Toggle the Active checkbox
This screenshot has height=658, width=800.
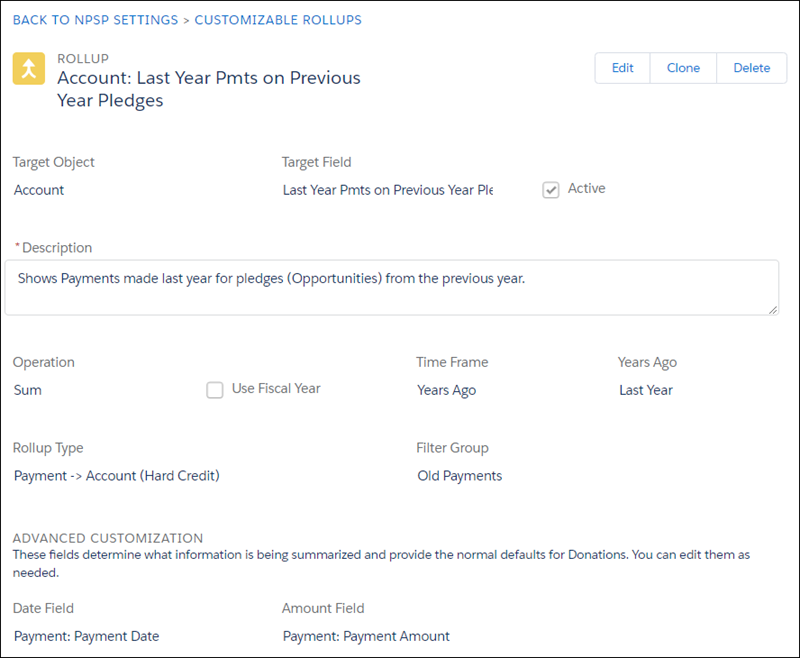551,190
